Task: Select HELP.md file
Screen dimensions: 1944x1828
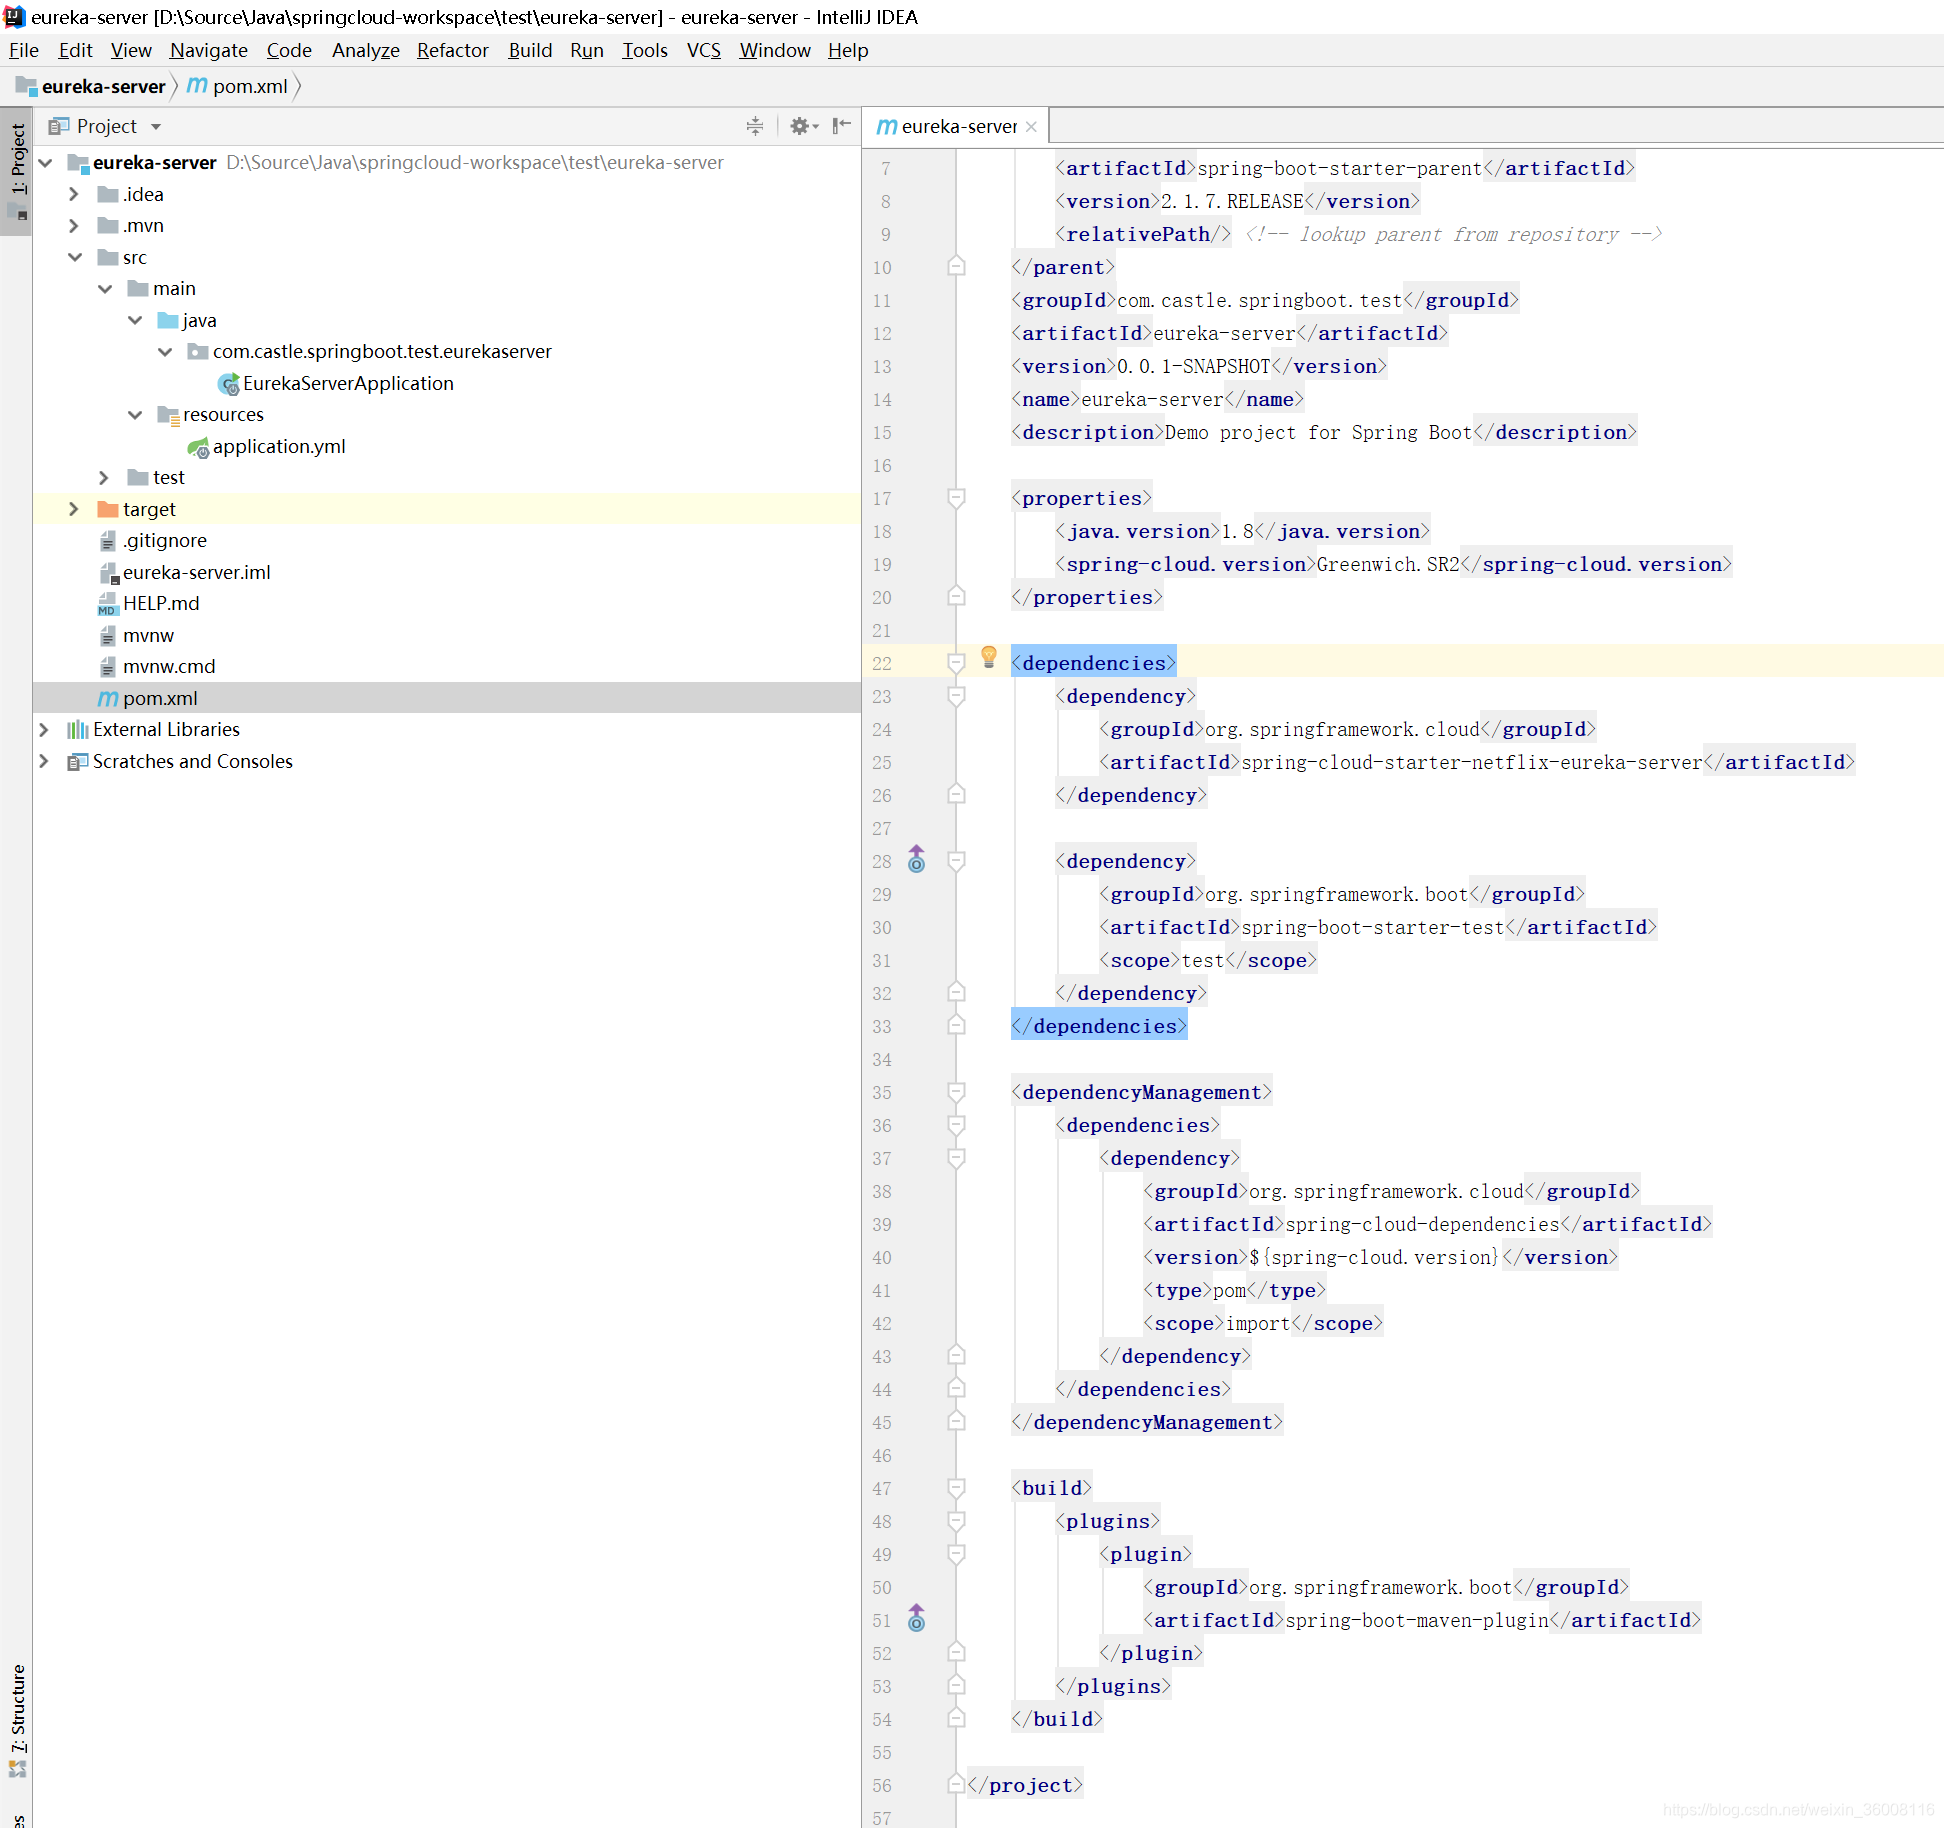Action: [x=161, y=604]
